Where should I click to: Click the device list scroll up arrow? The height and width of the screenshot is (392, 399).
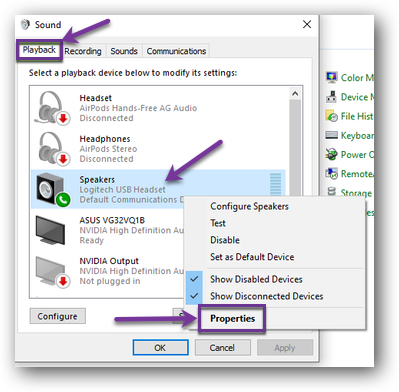click(x=295, y=94)
